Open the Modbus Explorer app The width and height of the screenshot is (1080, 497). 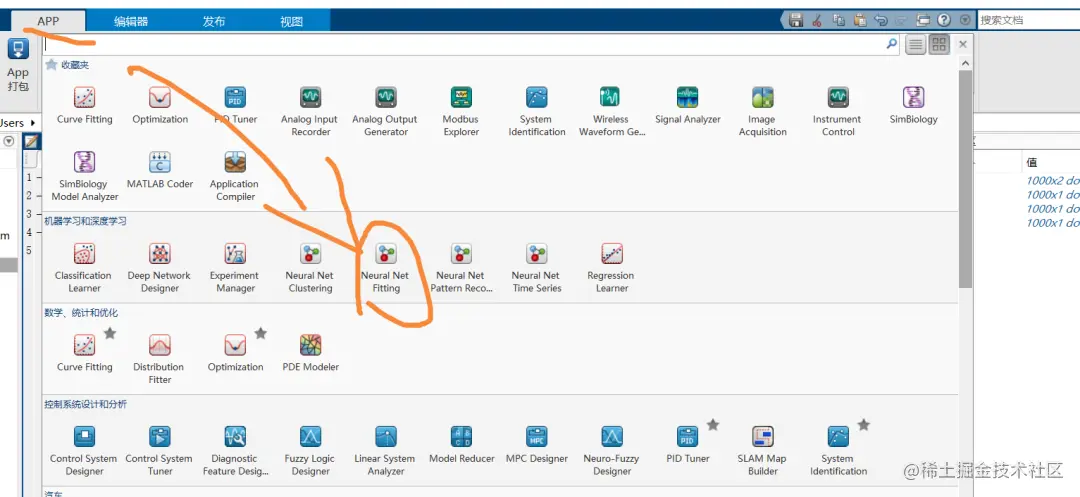(461, 112)
